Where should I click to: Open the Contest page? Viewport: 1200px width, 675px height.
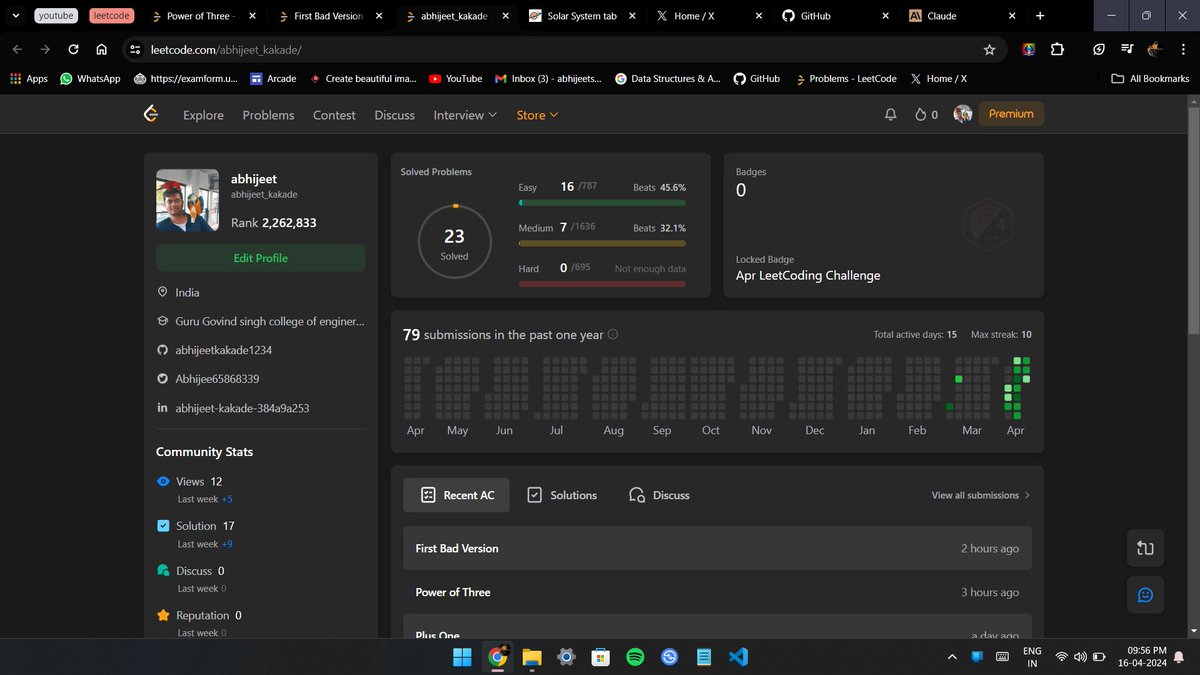click(334, 115)
